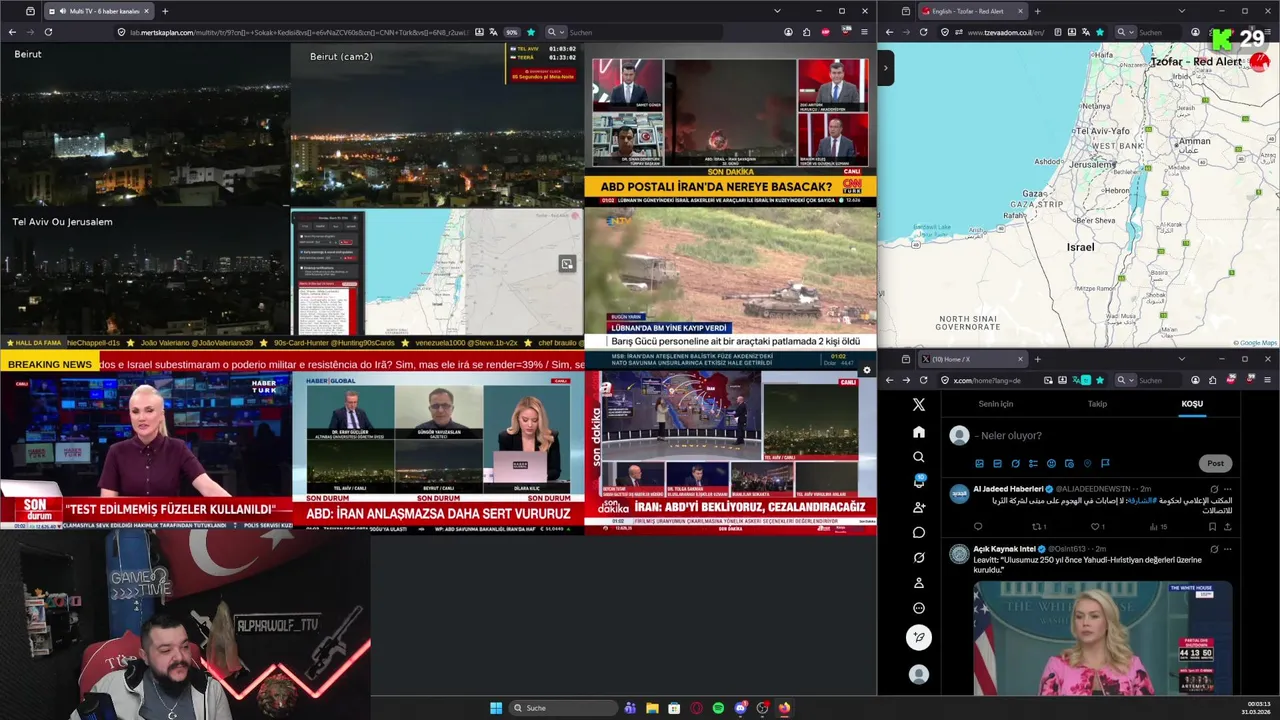The width and height of the screenshot is (1280, 720).
Task: Open Al Jadeed Haberleri profile name
Action: pos(1008,489)
